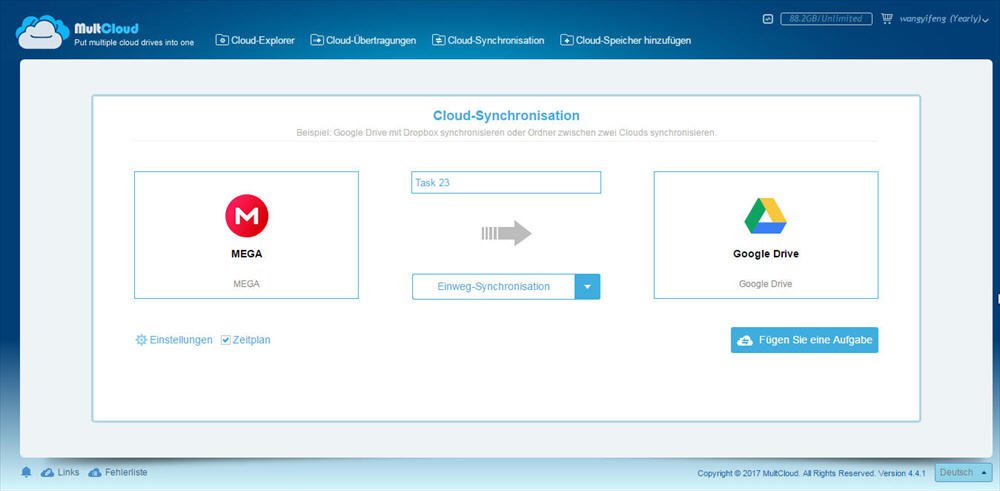Click the Cloud-Synchronisation heading text

[506, 115]
